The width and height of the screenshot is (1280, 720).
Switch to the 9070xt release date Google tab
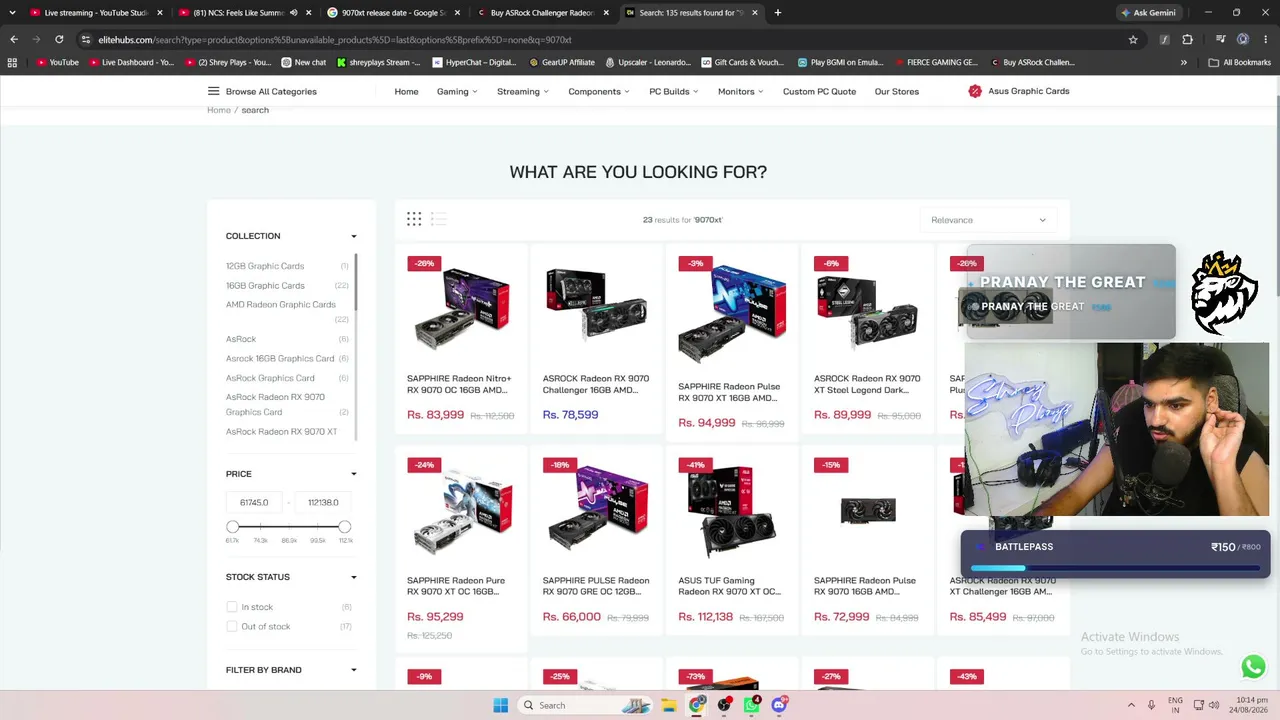[x=394, y=13]
